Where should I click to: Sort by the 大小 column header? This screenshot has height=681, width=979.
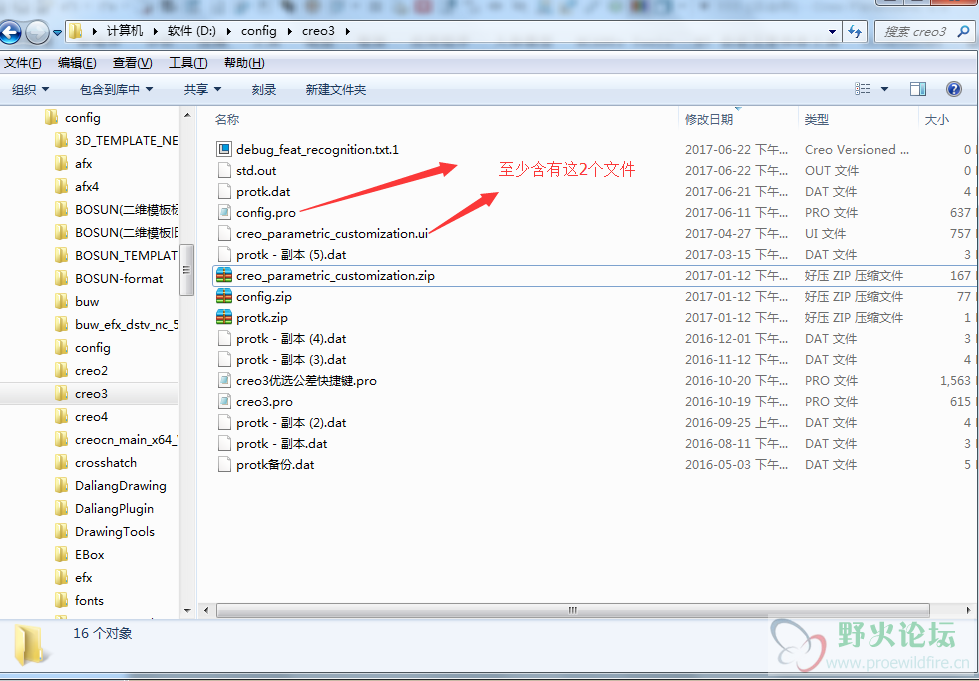point(937,119)
